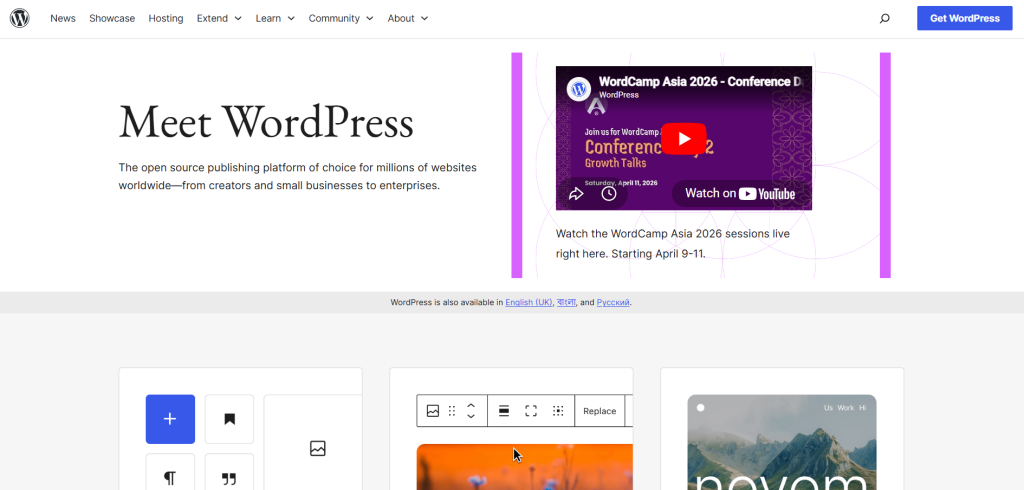The image size is (1024, 490).
Task: Click the large image placeholder tile
Action: (x=313, y=442)
